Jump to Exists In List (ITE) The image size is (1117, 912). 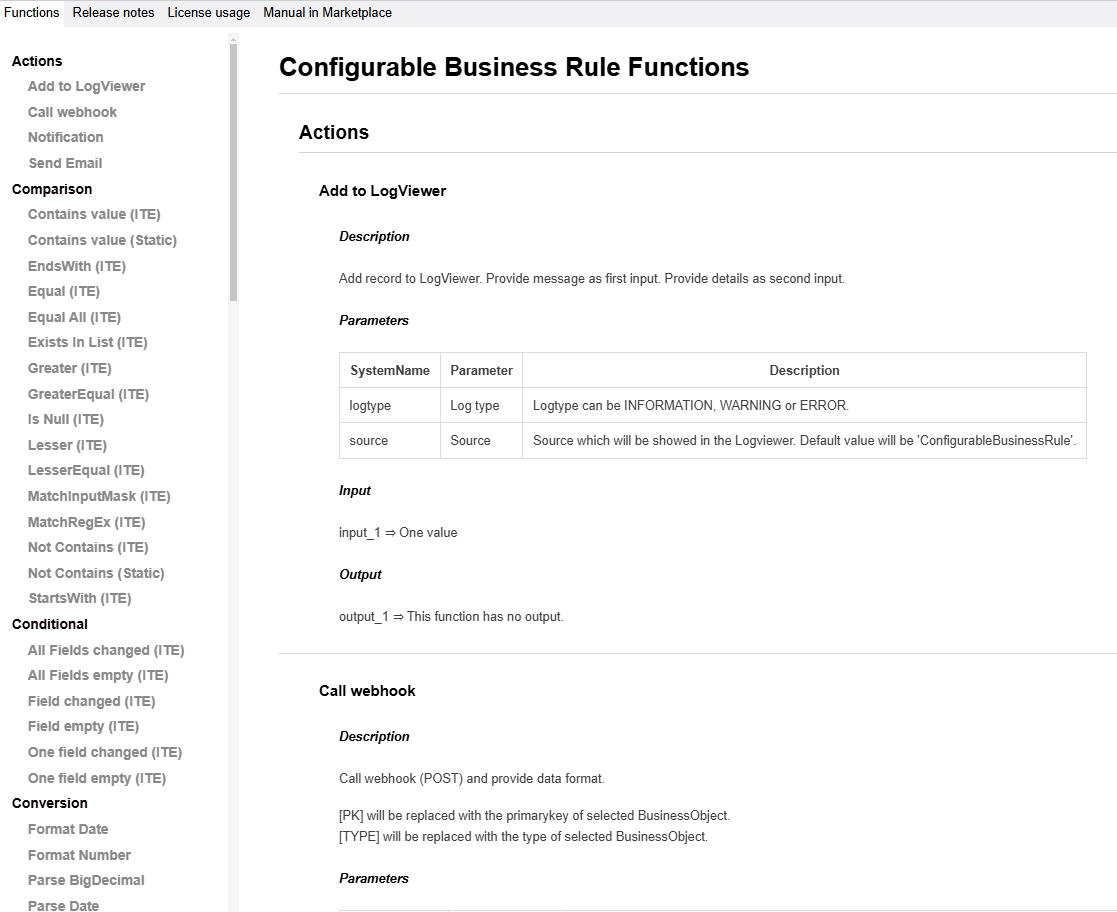pos(88,342)
